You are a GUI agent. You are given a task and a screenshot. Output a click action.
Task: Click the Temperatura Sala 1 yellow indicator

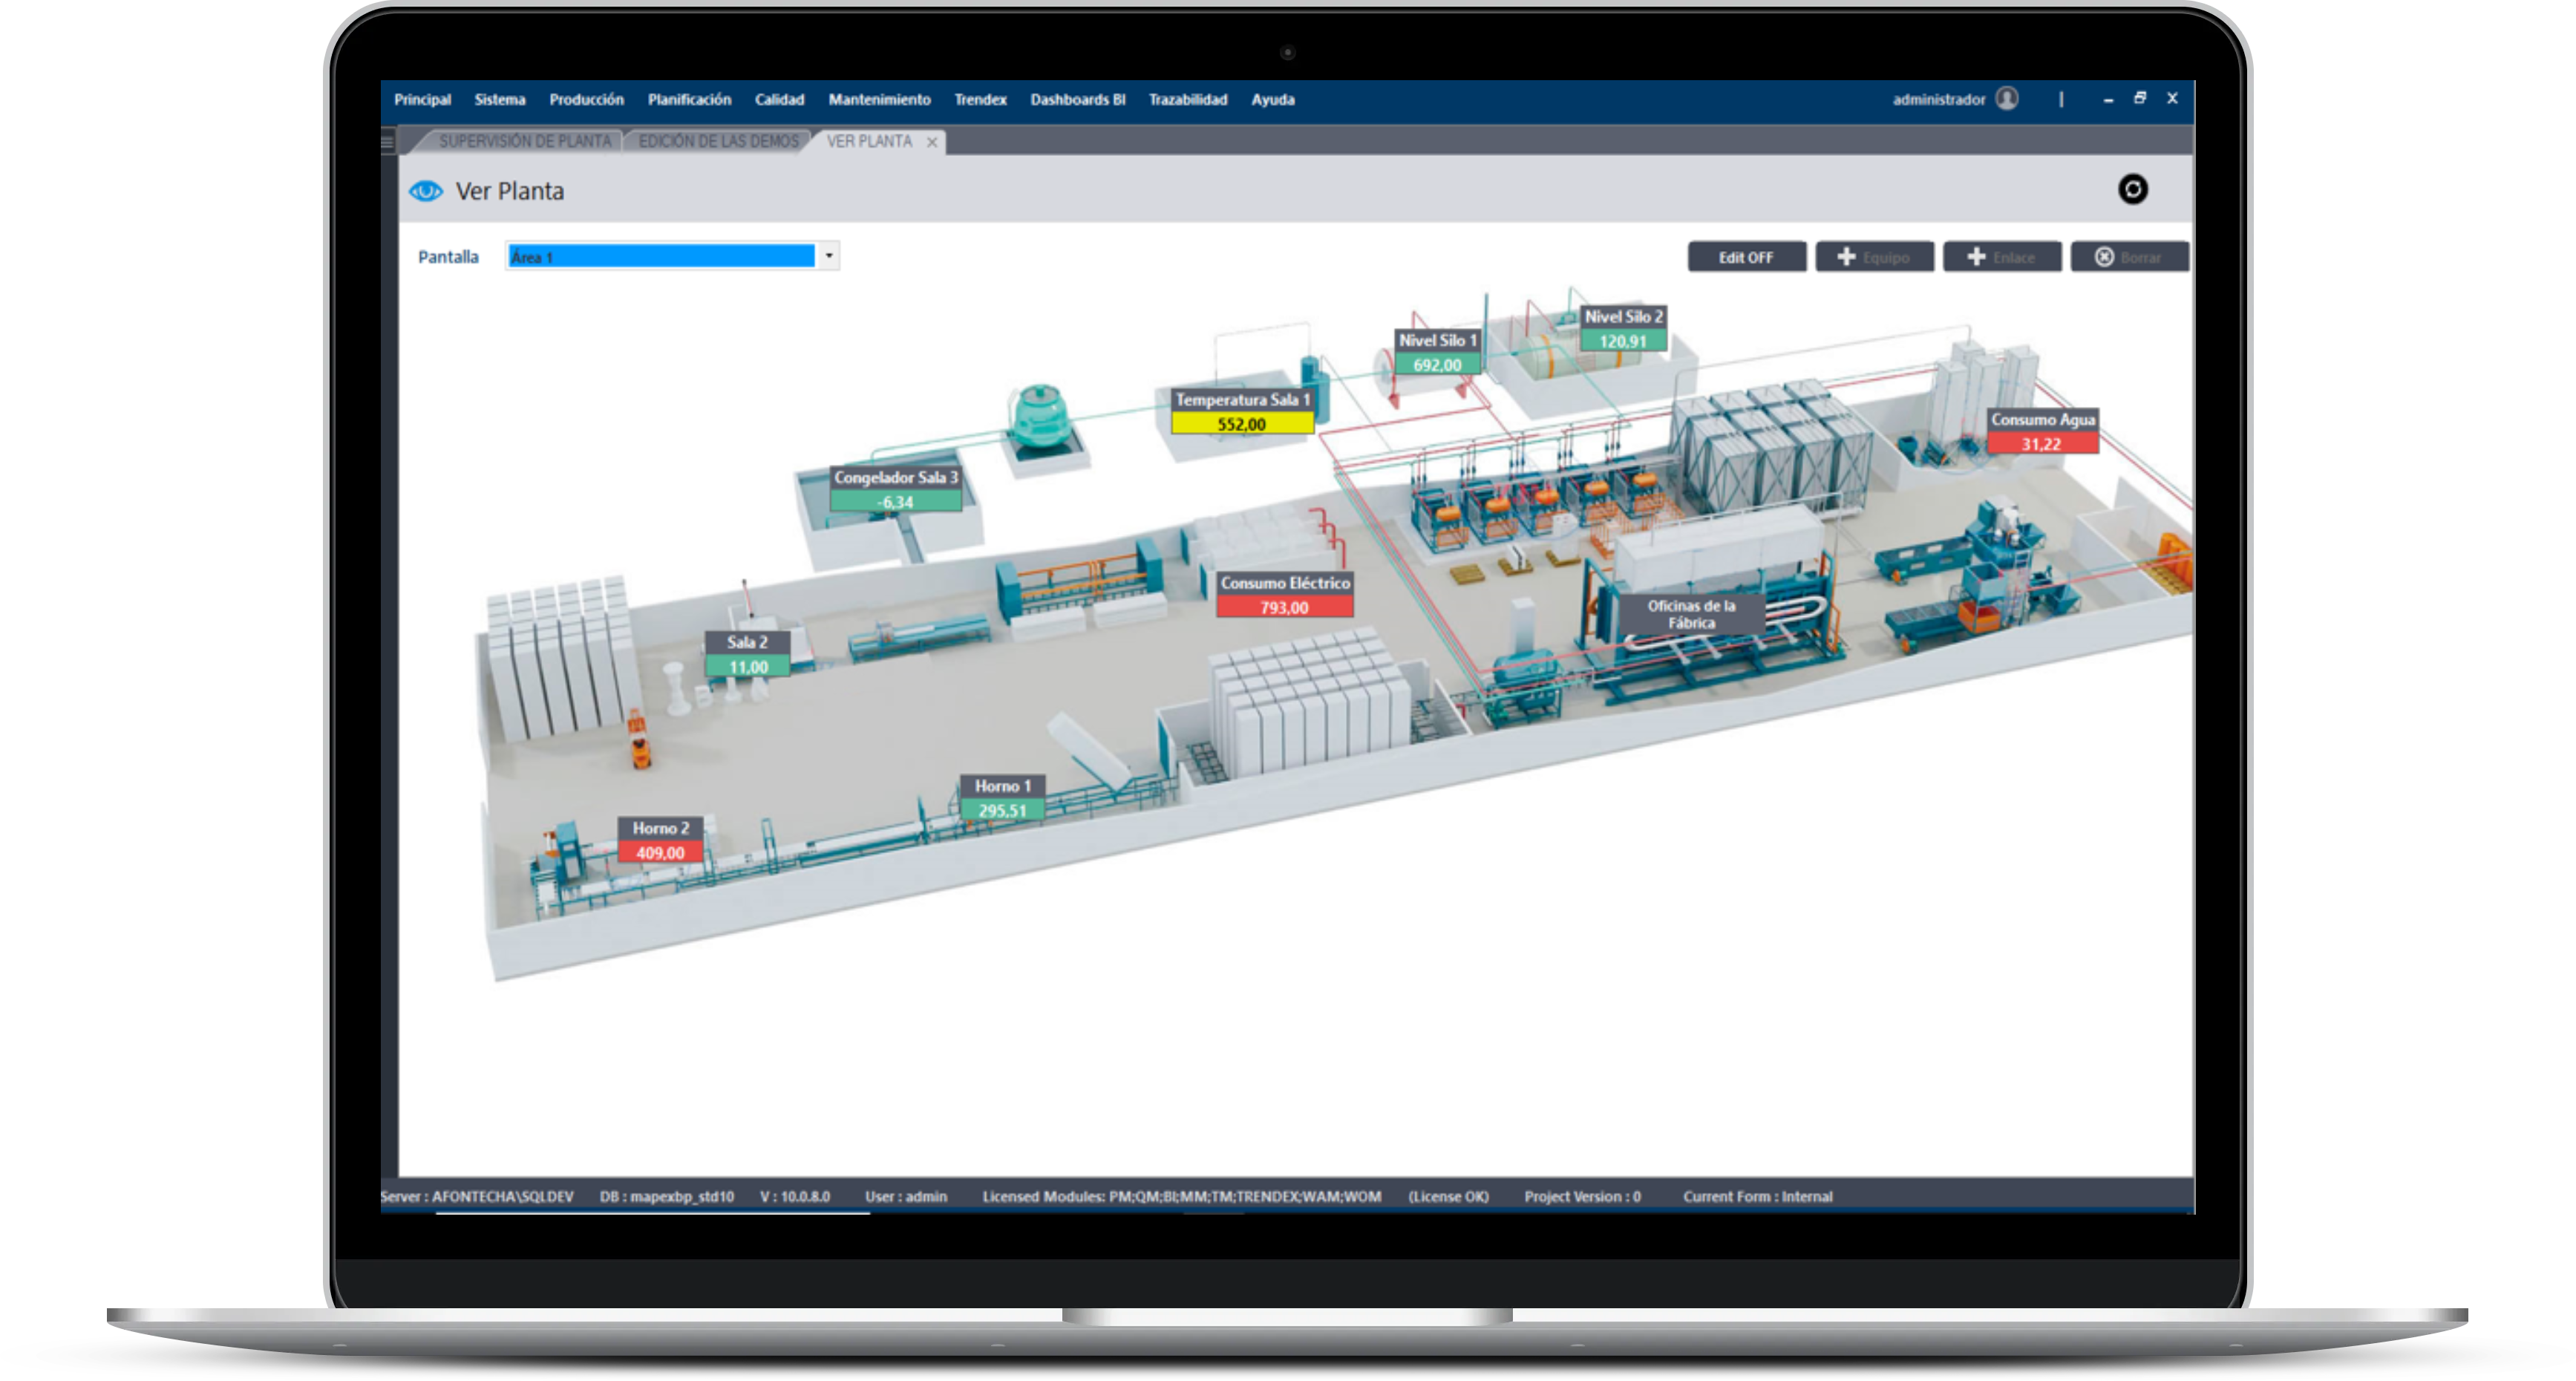(x=1241, y=424)
